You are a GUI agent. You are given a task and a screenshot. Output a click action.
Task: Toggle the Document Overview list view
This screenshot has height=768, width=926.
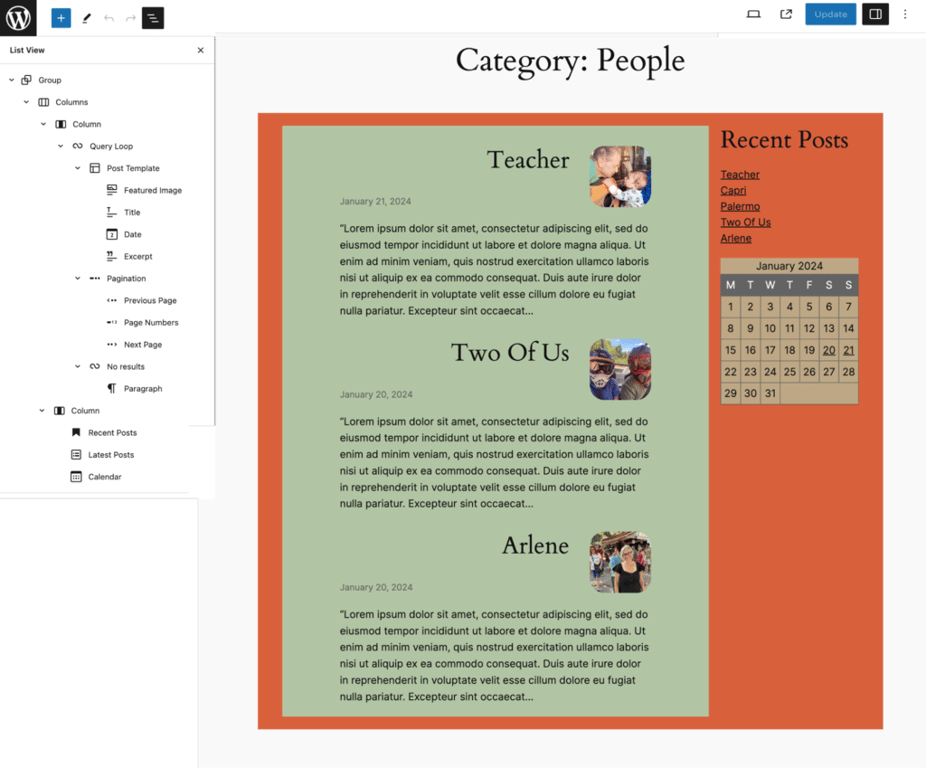152,17
